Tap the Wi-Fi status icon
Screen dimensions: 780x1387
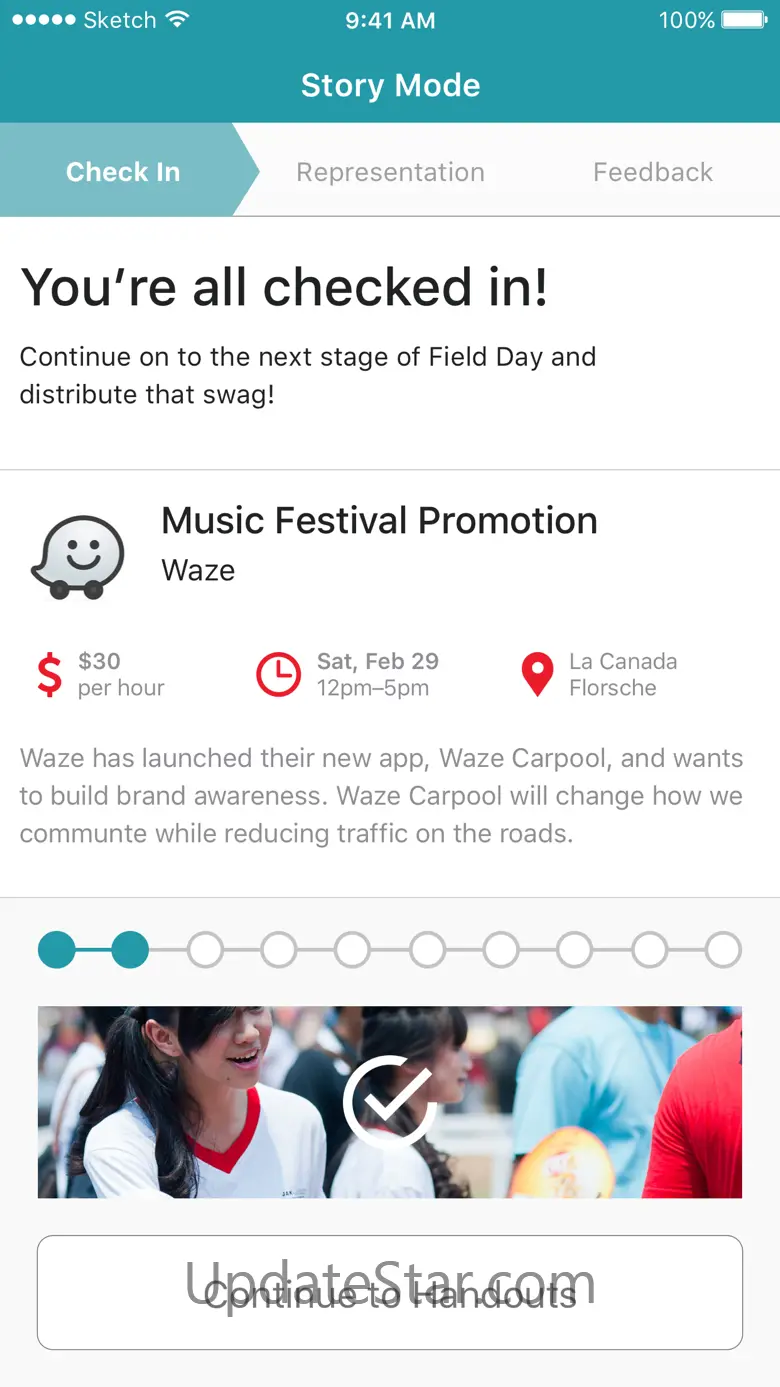(x=177, y=20)
